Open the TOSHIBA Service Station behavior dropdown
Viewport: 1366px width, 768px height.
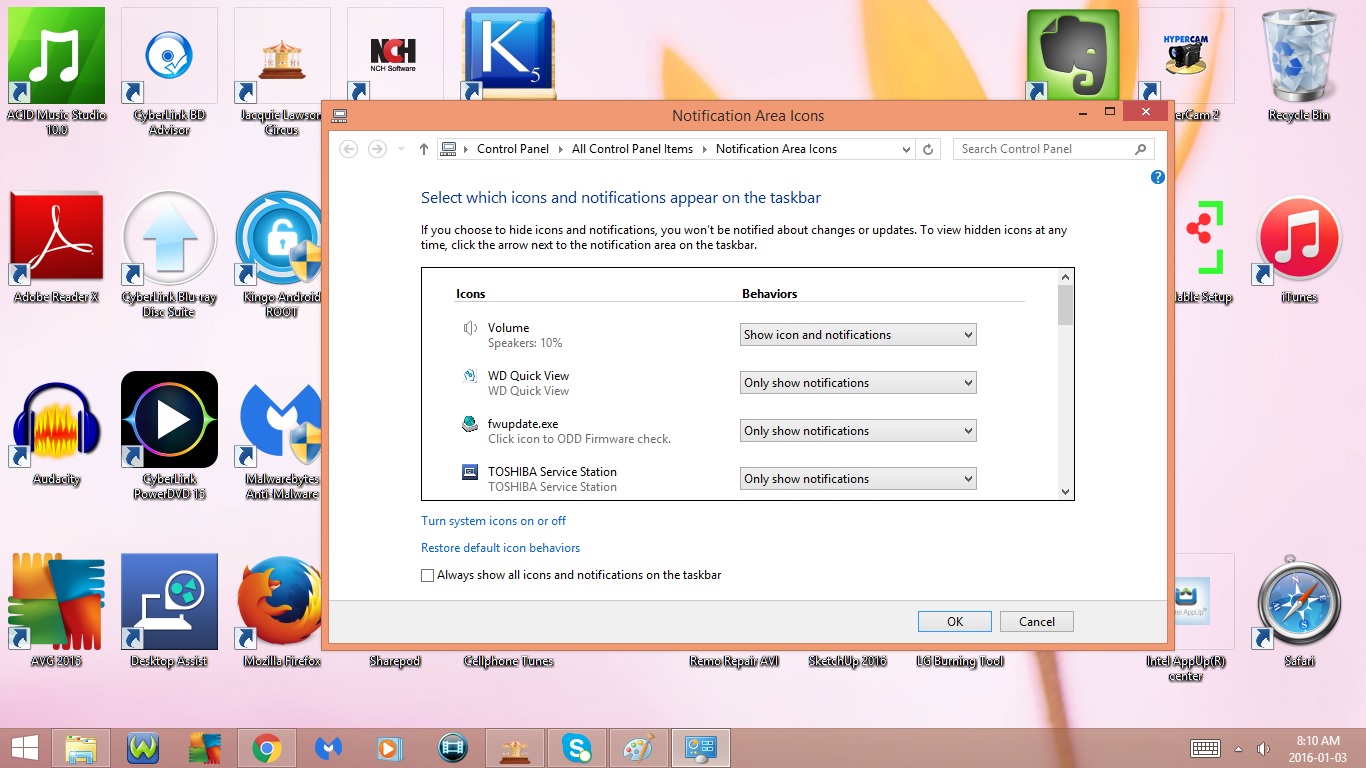(x=858, y=479)
